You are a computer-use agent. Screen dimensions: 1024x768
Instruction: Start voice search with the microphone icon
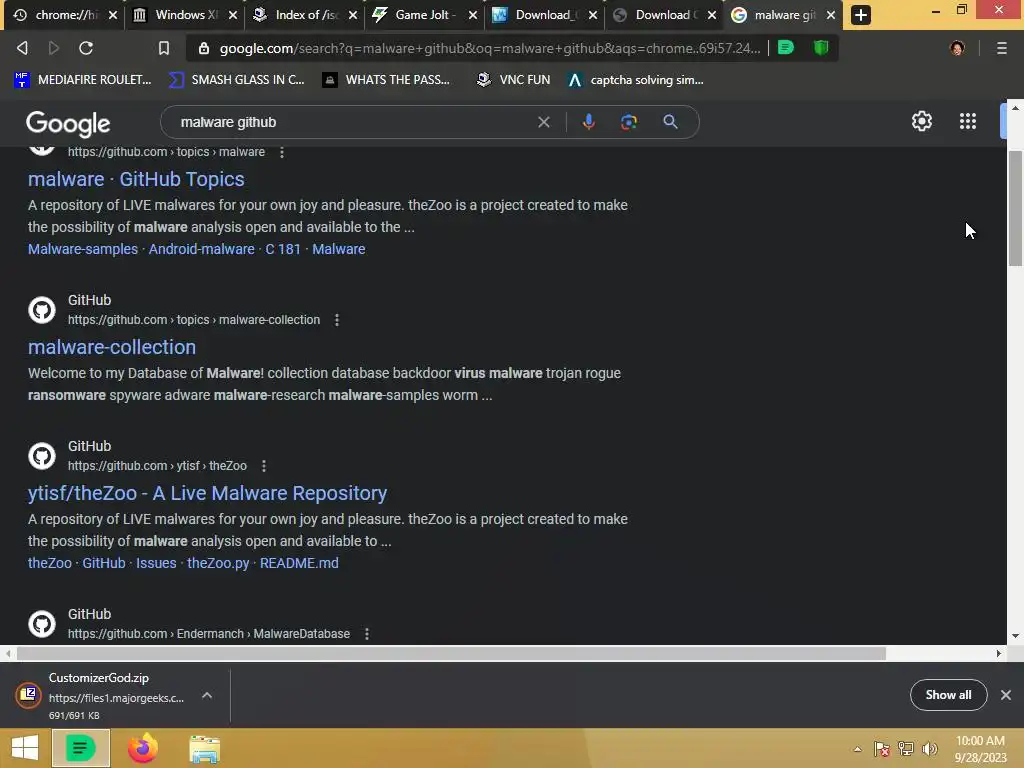coord(588,122)
